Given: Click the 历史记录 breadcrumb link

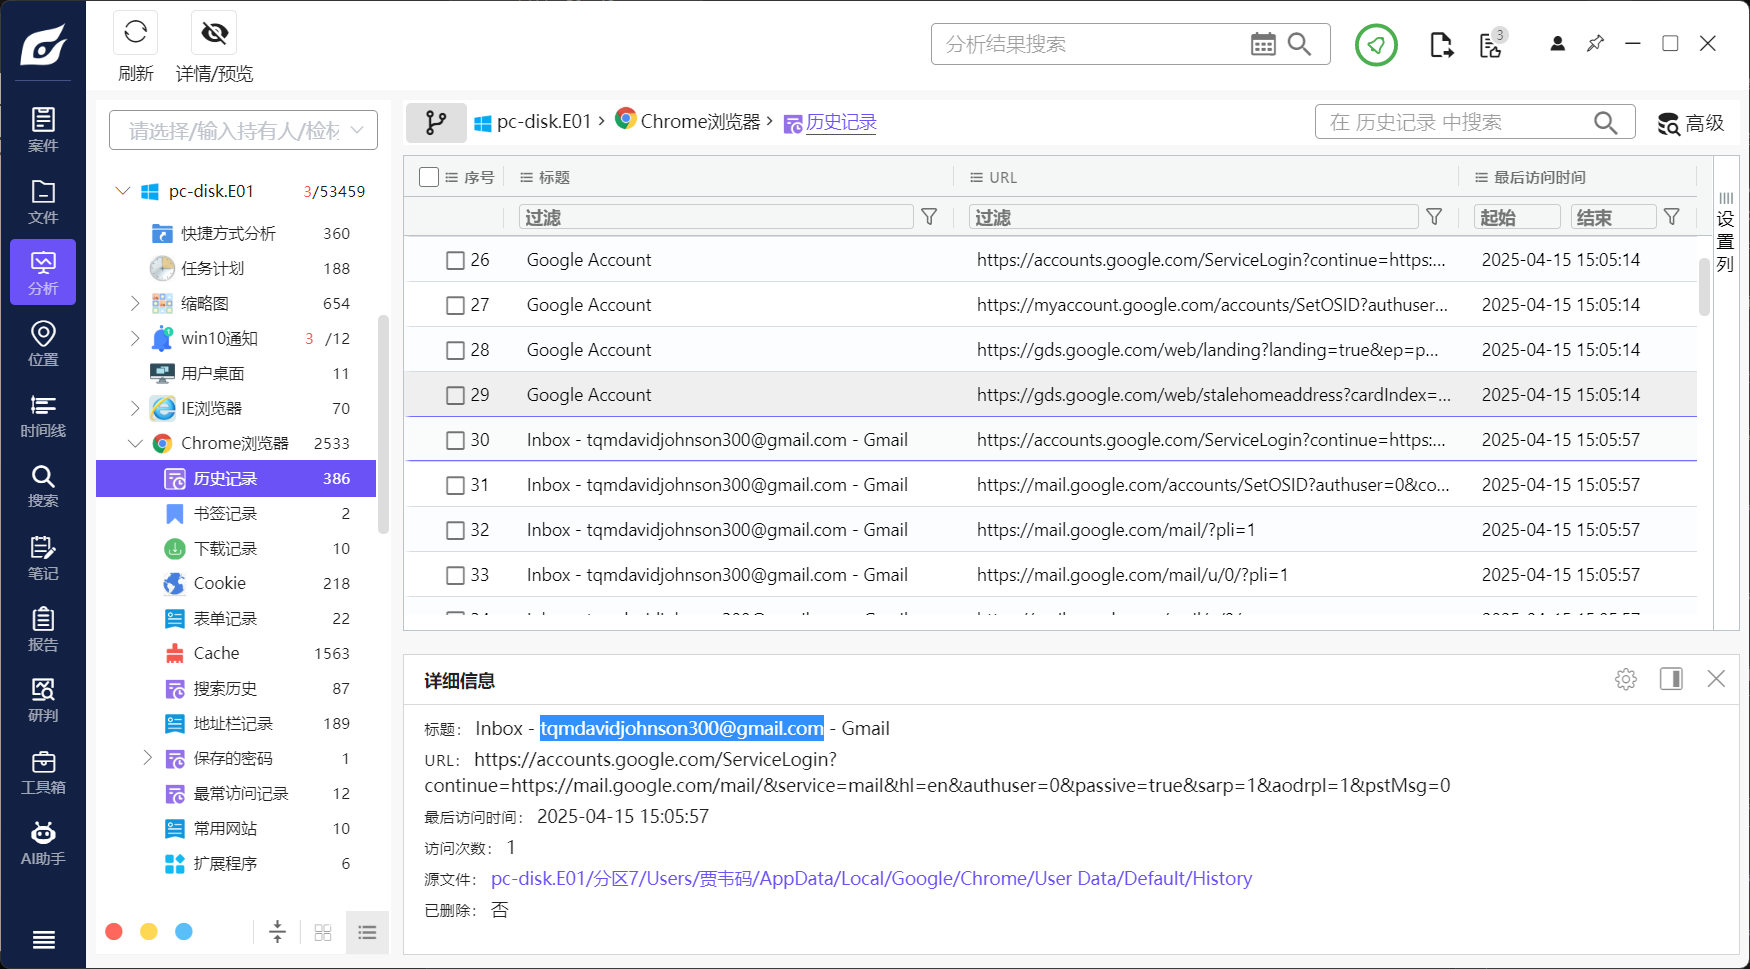Looking at the screenshot, I should coord(841,122).
